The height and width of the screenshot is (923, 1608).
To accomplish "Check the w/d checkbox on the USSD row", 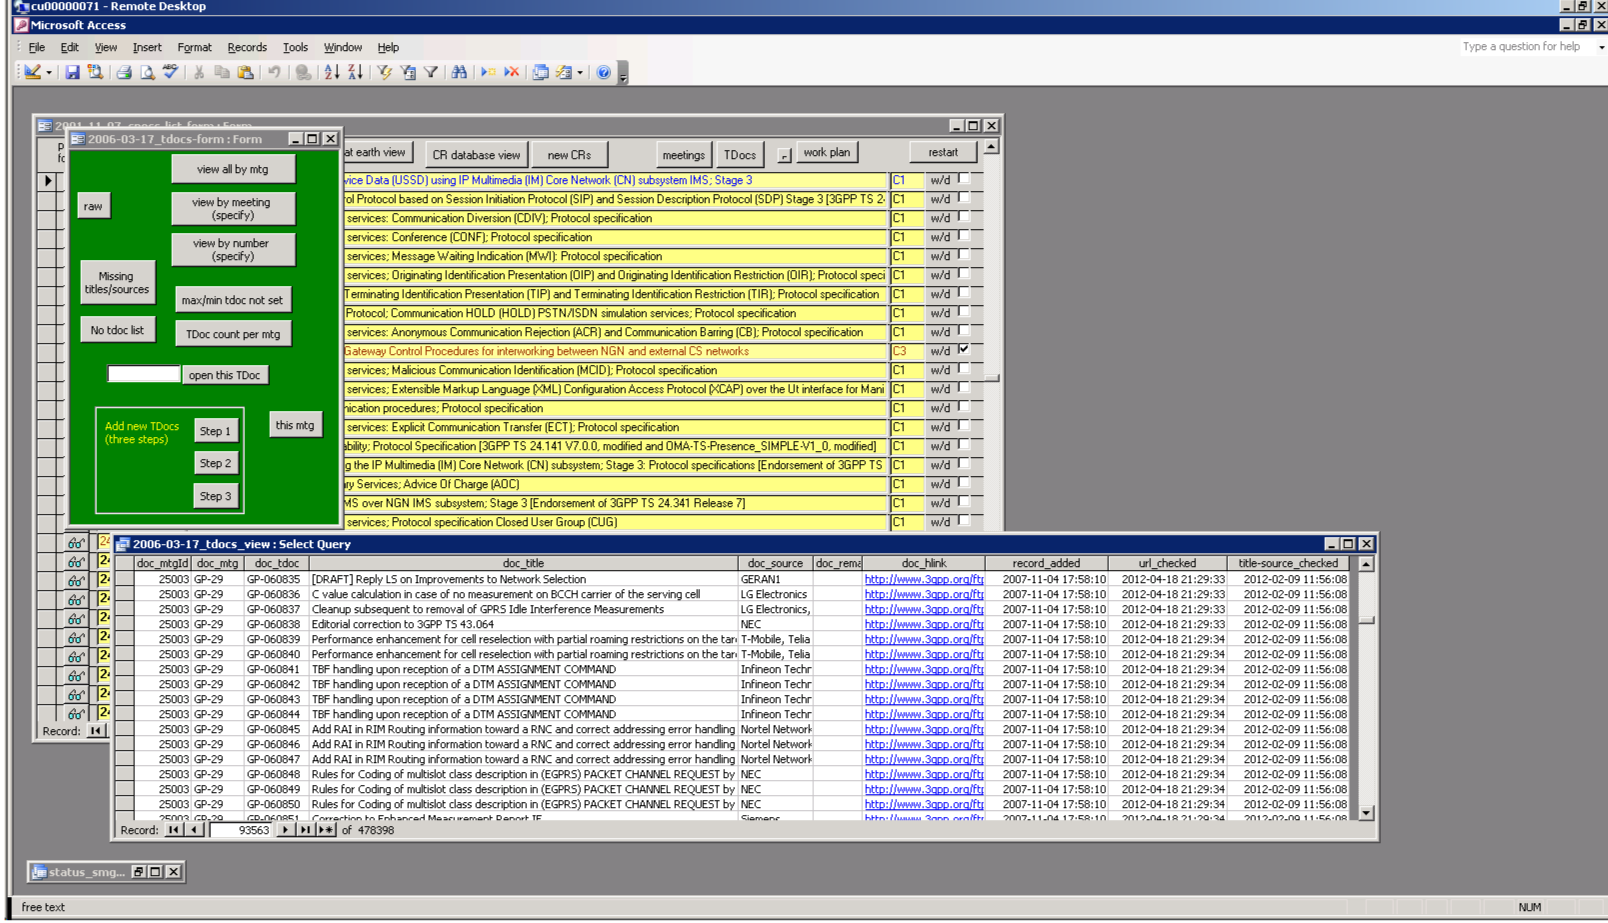I will click(964, 179).
